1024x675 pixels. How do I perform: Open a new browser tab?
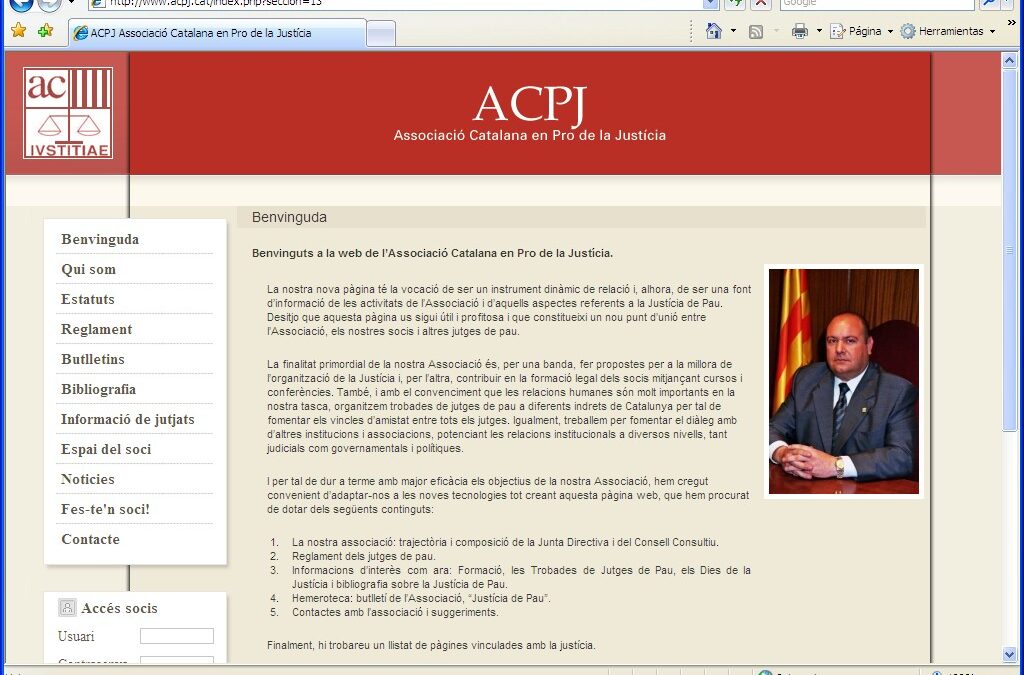tap(381, 31)
